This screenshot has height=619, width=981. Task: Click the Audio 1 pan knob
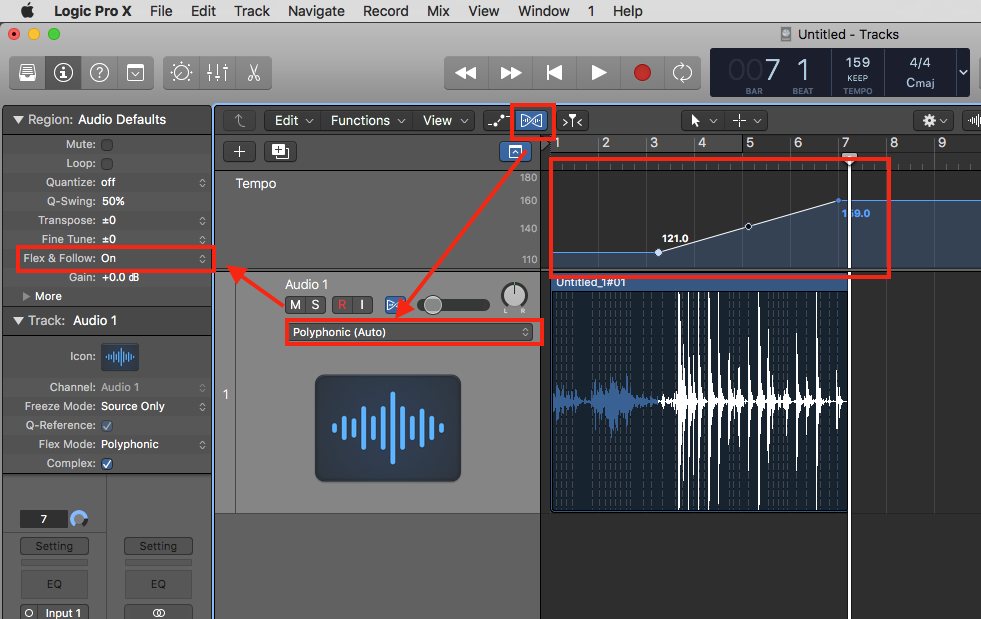[x=514, y=295]
